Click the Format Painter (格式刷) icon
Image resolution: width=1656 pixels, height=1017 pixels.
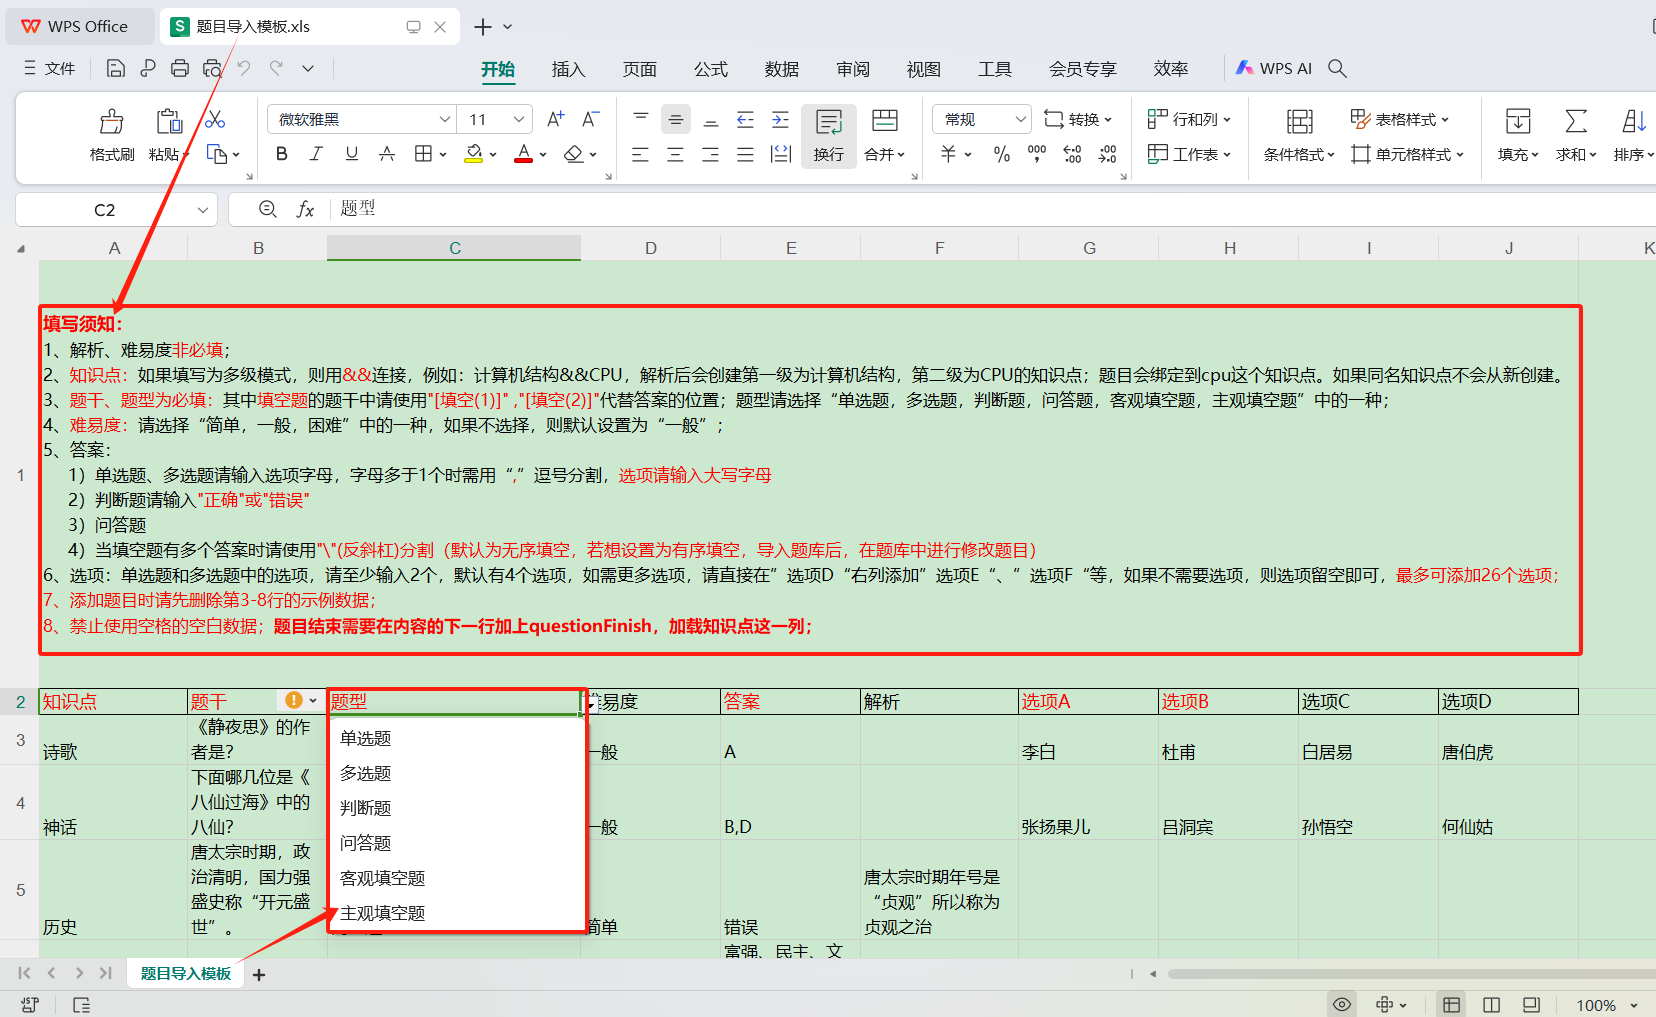[111, 123]
